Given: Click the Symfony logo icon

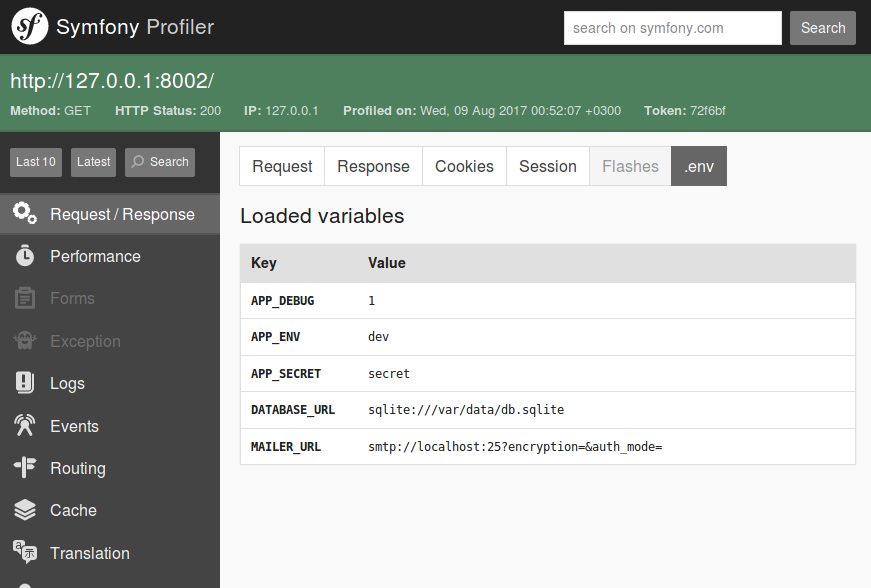Looking at the screenshot, I should click(29, 27).
